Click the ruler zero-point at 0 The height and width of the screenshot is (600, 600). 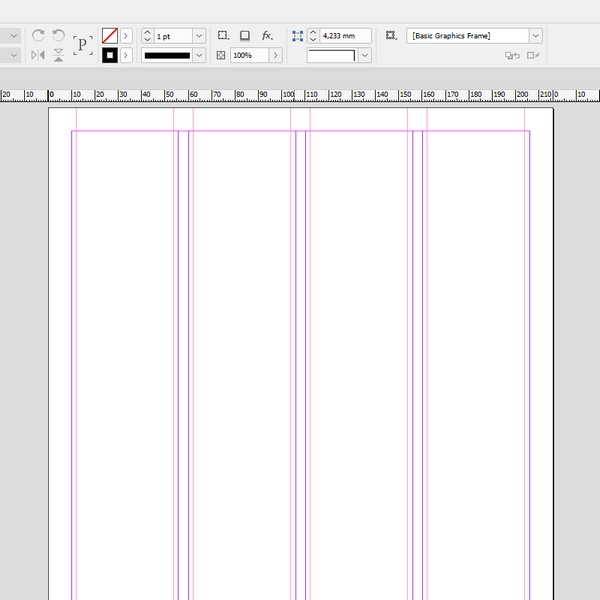click(51, 95)
